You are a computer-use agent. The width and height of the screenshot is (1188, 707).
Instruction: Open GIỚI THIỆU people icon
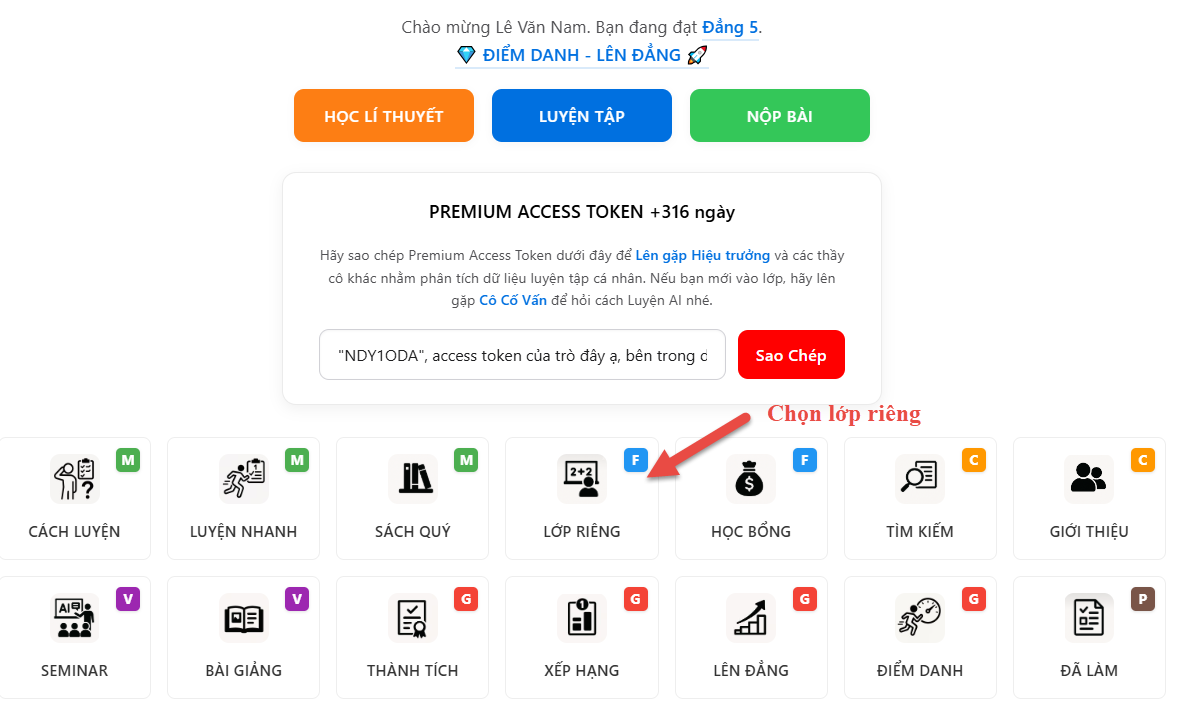[x=1089, y=478]
